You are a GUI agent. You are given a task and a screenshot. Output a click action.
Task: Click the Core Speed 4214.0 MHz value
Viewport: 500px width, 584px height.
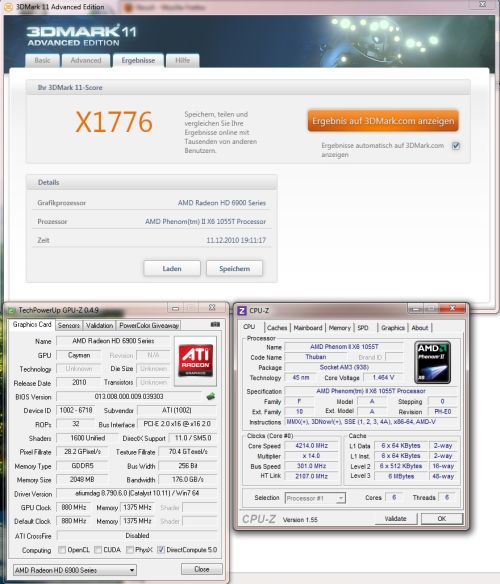pos(311,446)
